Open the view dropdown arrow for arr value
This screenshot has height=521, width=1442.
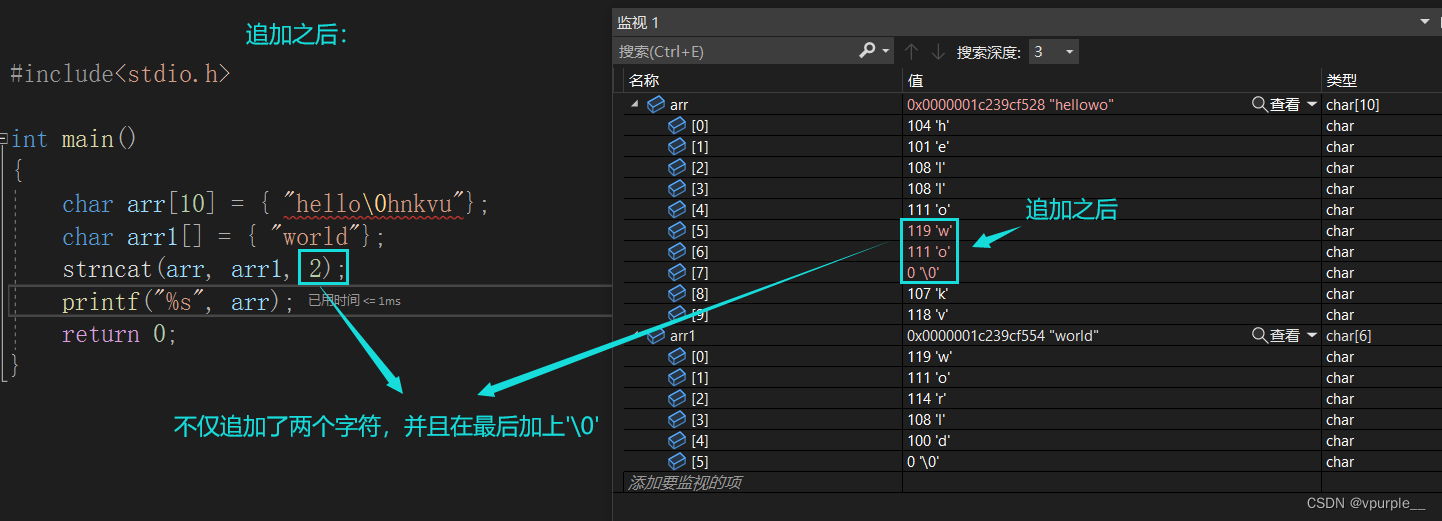tap(1311, 104)
